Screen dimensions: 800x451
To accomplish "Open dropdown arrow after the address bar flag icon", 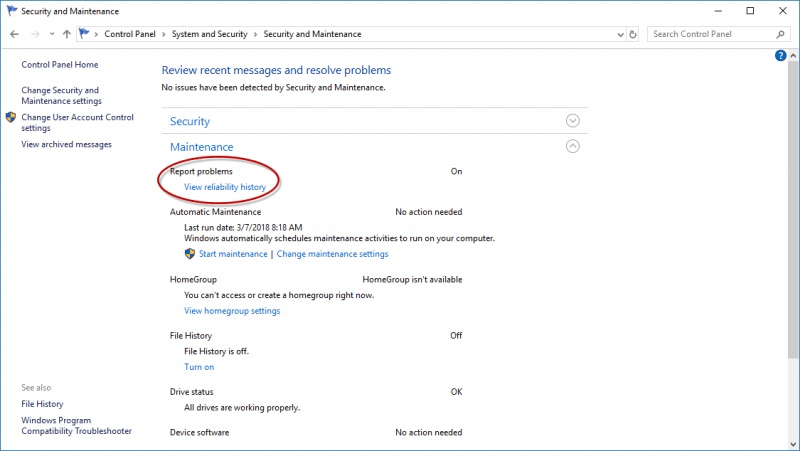I will [x=96, y=34].
